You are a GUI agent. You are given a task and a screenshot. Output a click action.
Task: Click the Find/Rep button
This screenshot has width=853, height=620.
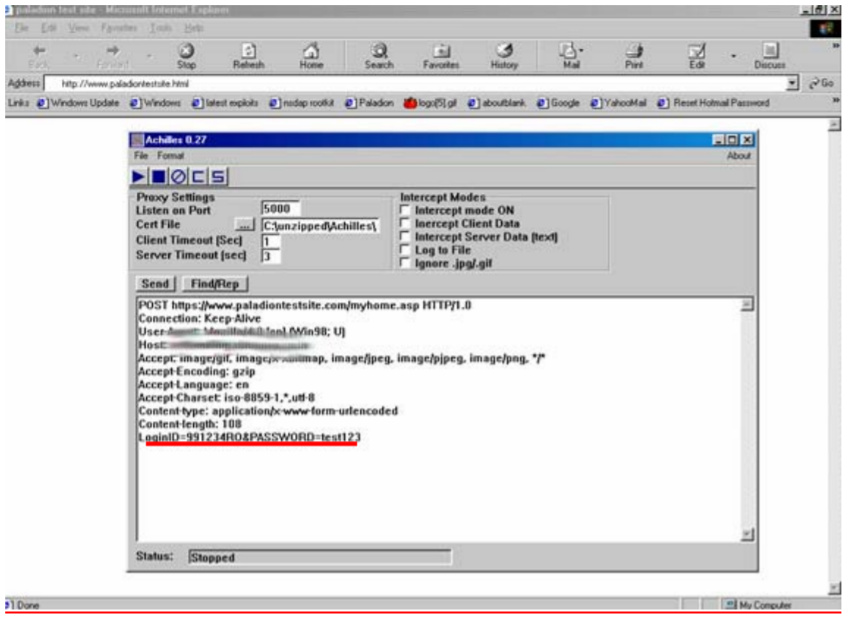point(214,284)
